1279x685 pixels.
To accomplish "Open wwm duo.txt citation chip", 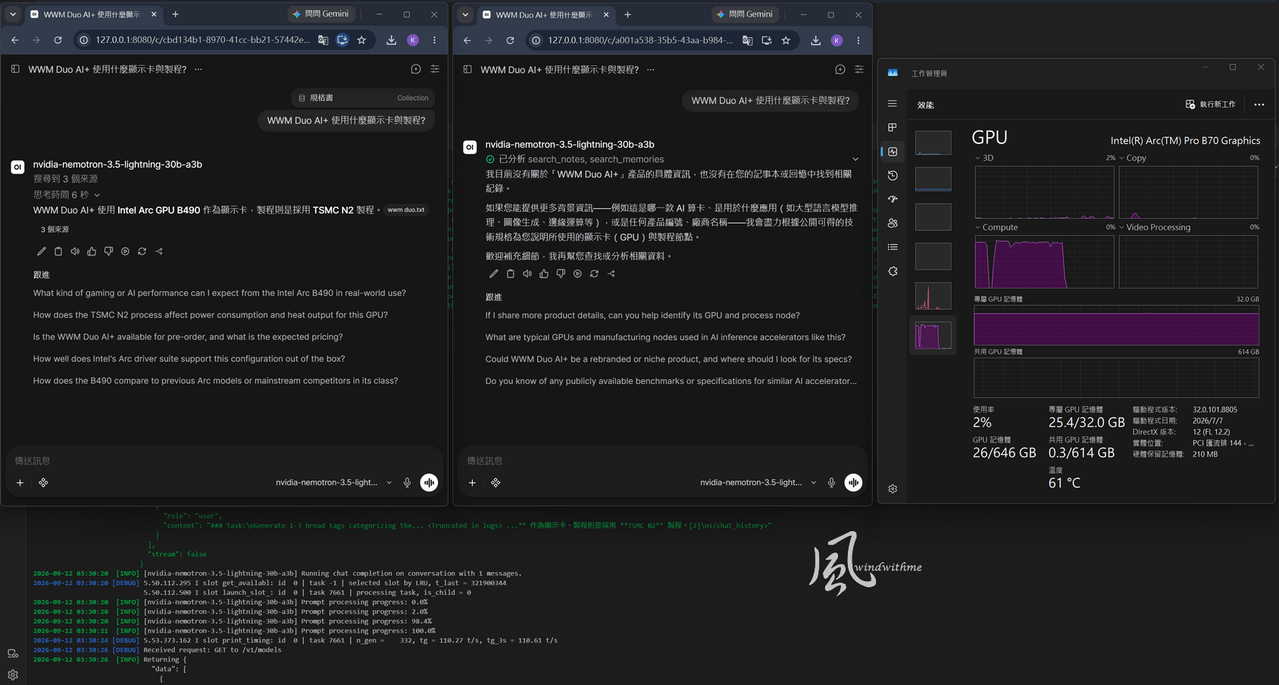I will (x=406, y=210).
